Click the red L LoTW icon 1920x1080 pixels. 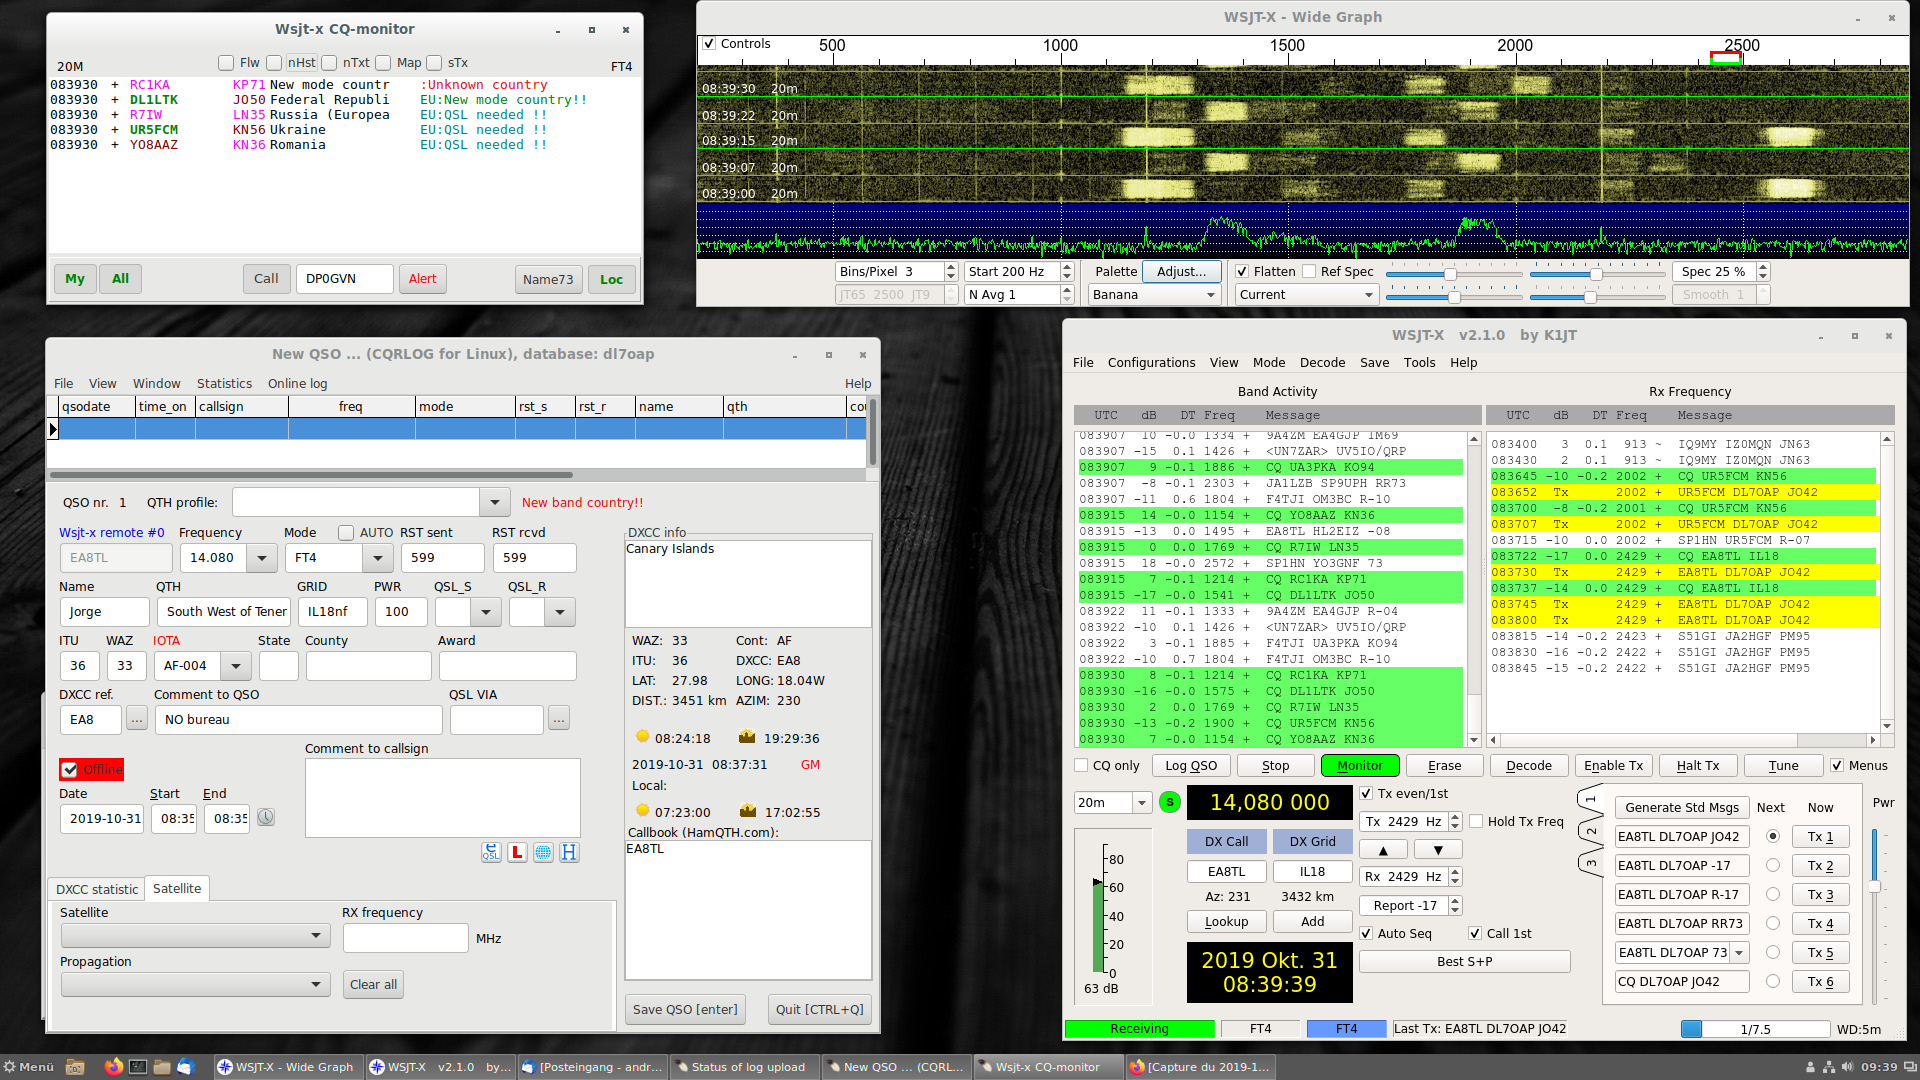(517, 852)
